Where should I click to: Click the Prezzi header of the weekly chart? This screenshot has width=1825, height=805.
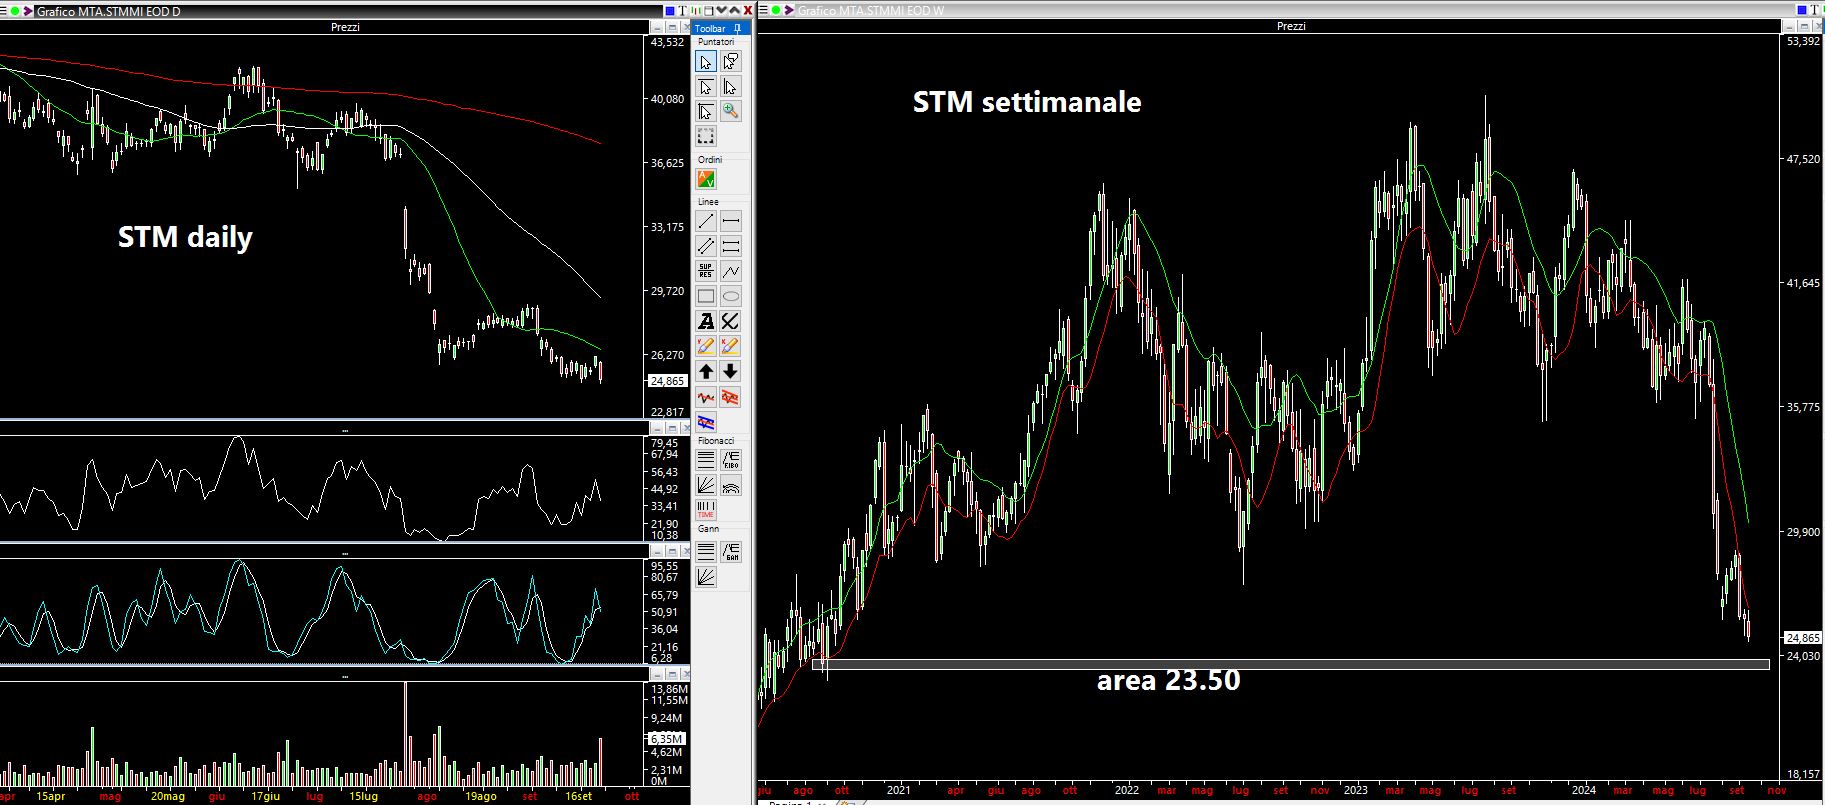point(1291,26)
